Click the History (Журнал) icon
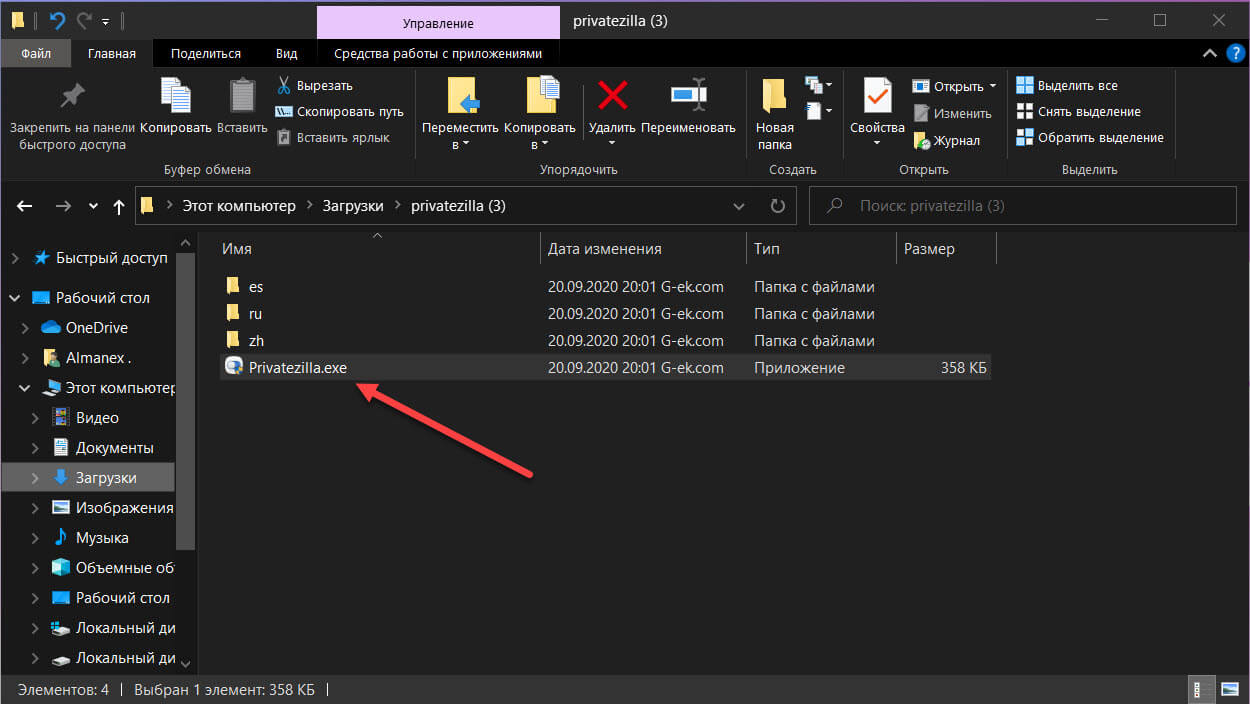 coord(922,141)
